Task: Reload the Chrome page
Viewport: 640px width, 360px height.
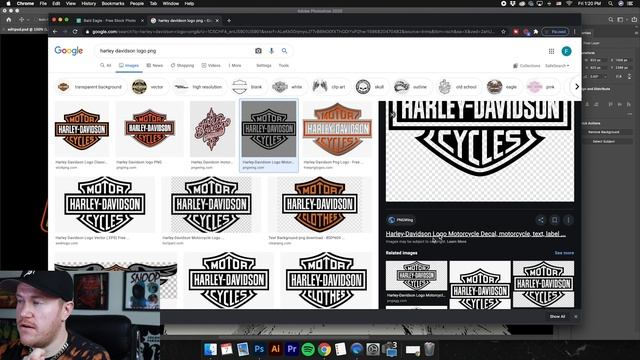Action: [75, 31]
